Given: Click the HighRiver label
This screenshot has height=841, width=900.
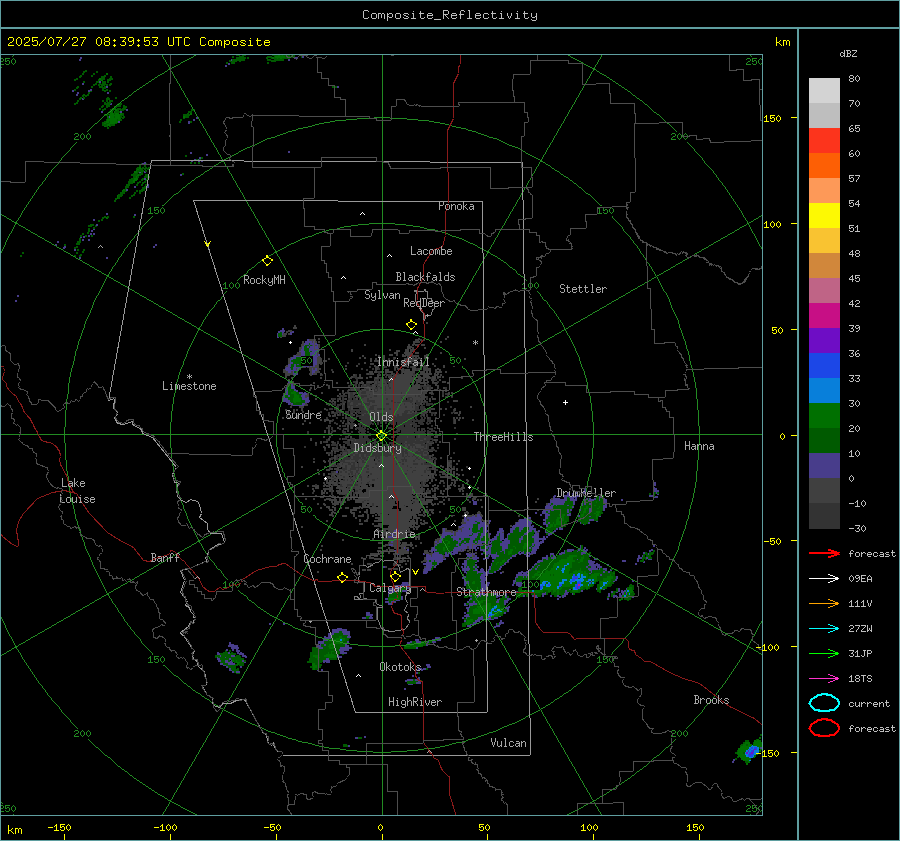Looking at the screenshot, I should click(415, 702).
